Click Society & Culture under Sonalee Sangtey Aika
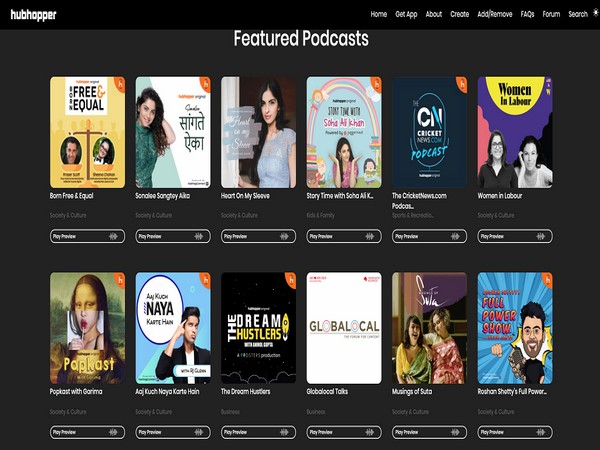Image resolution: width=600 pixels, height=450 pixels. pyautogui.click(x=154, y=215)
